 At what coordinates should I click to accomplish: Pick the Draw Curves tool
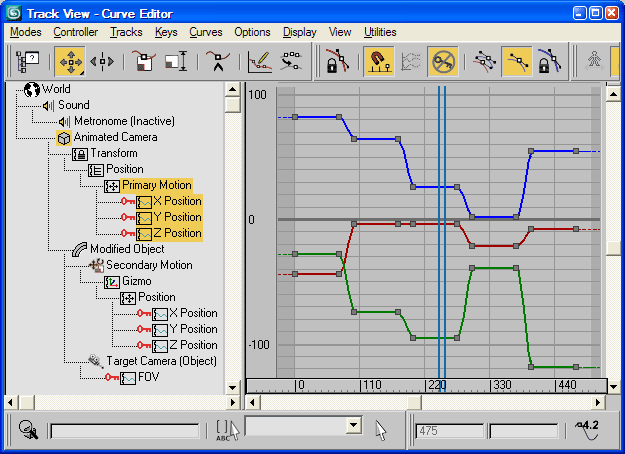pyautogui.click(x=259, y=62)
